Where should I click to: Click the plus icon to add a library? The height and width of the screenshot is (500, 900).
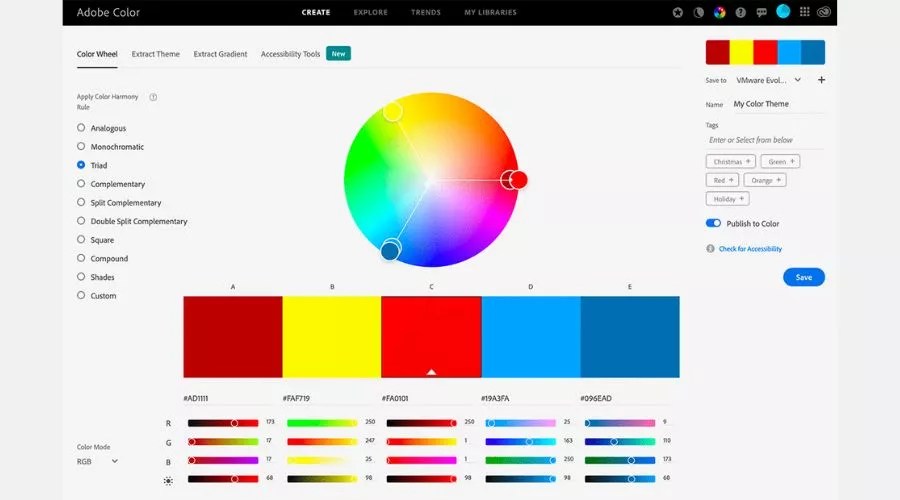(821, 80)
